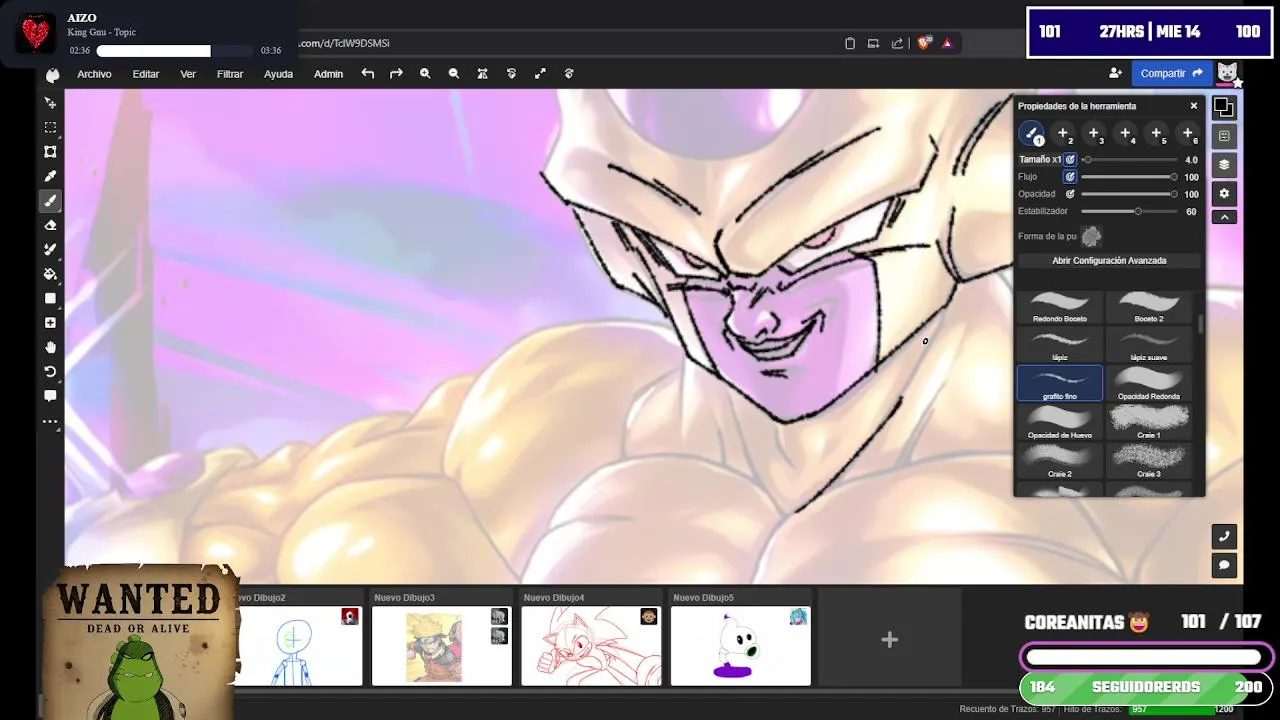Image resolution: width=1280 pixels, height=720 pixels.
Task: Select the Rotate view tool
Action: (50, 371)
